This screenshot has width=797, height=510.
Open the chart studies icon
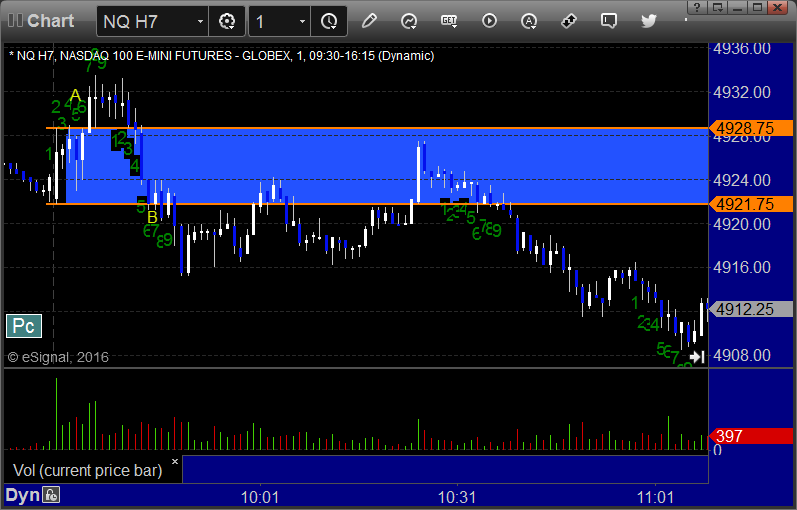point(409,21)
